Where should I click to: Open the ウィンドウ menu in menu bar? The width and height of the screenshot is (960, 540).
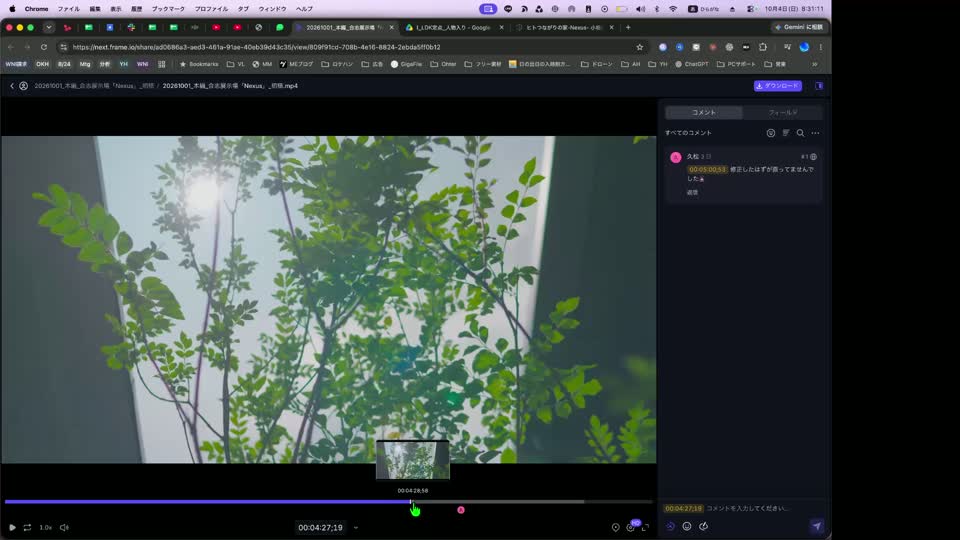click(x=272, y=9)
